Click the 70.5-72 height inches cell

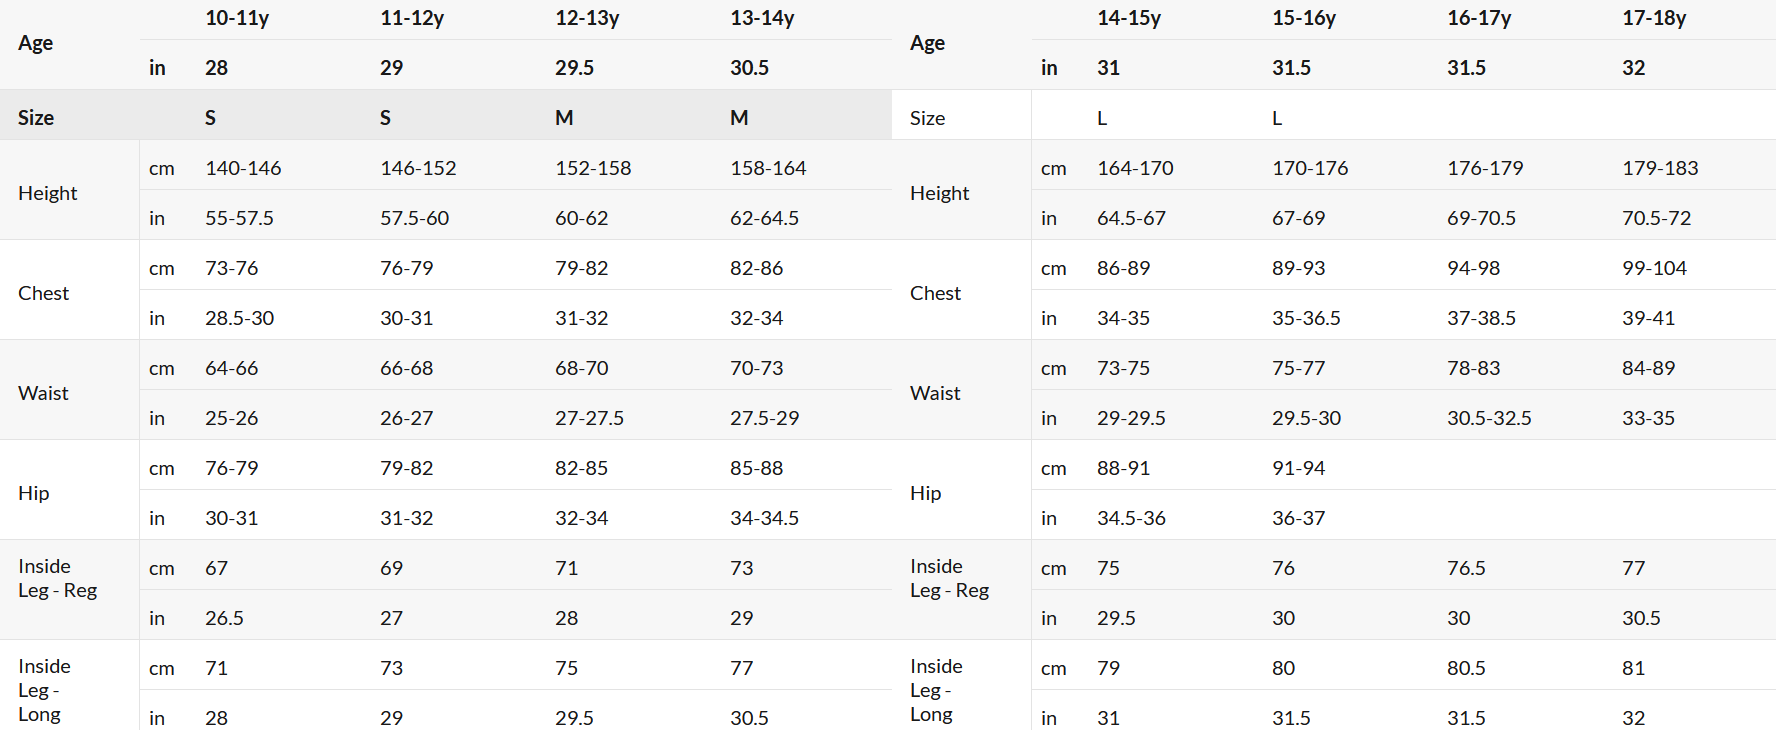pos(1656,218)
